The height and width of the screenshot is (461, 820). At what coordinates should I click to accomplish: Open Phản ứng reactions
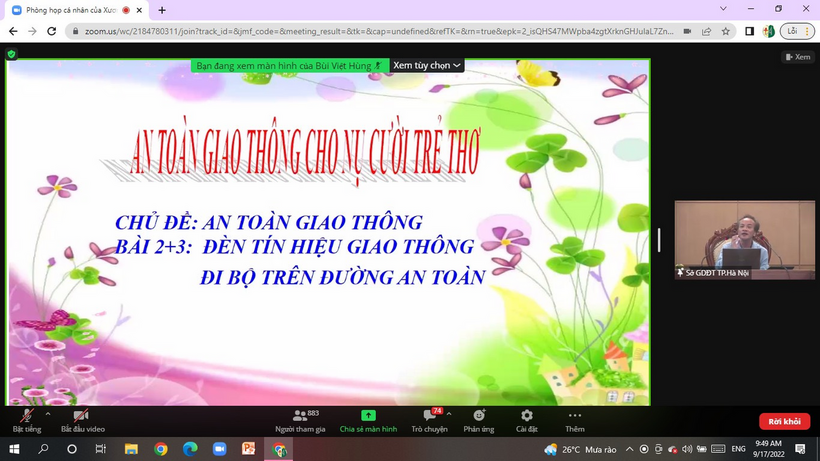[x=479, y=419]
